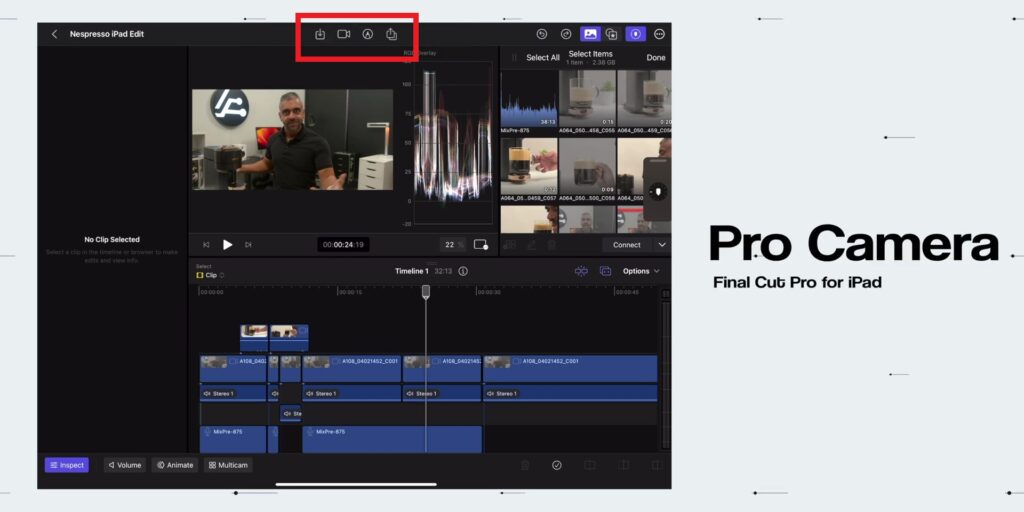Click the viewer video preview
Viewport: 1024px width, 512px height.
click(x=292, y=140)
